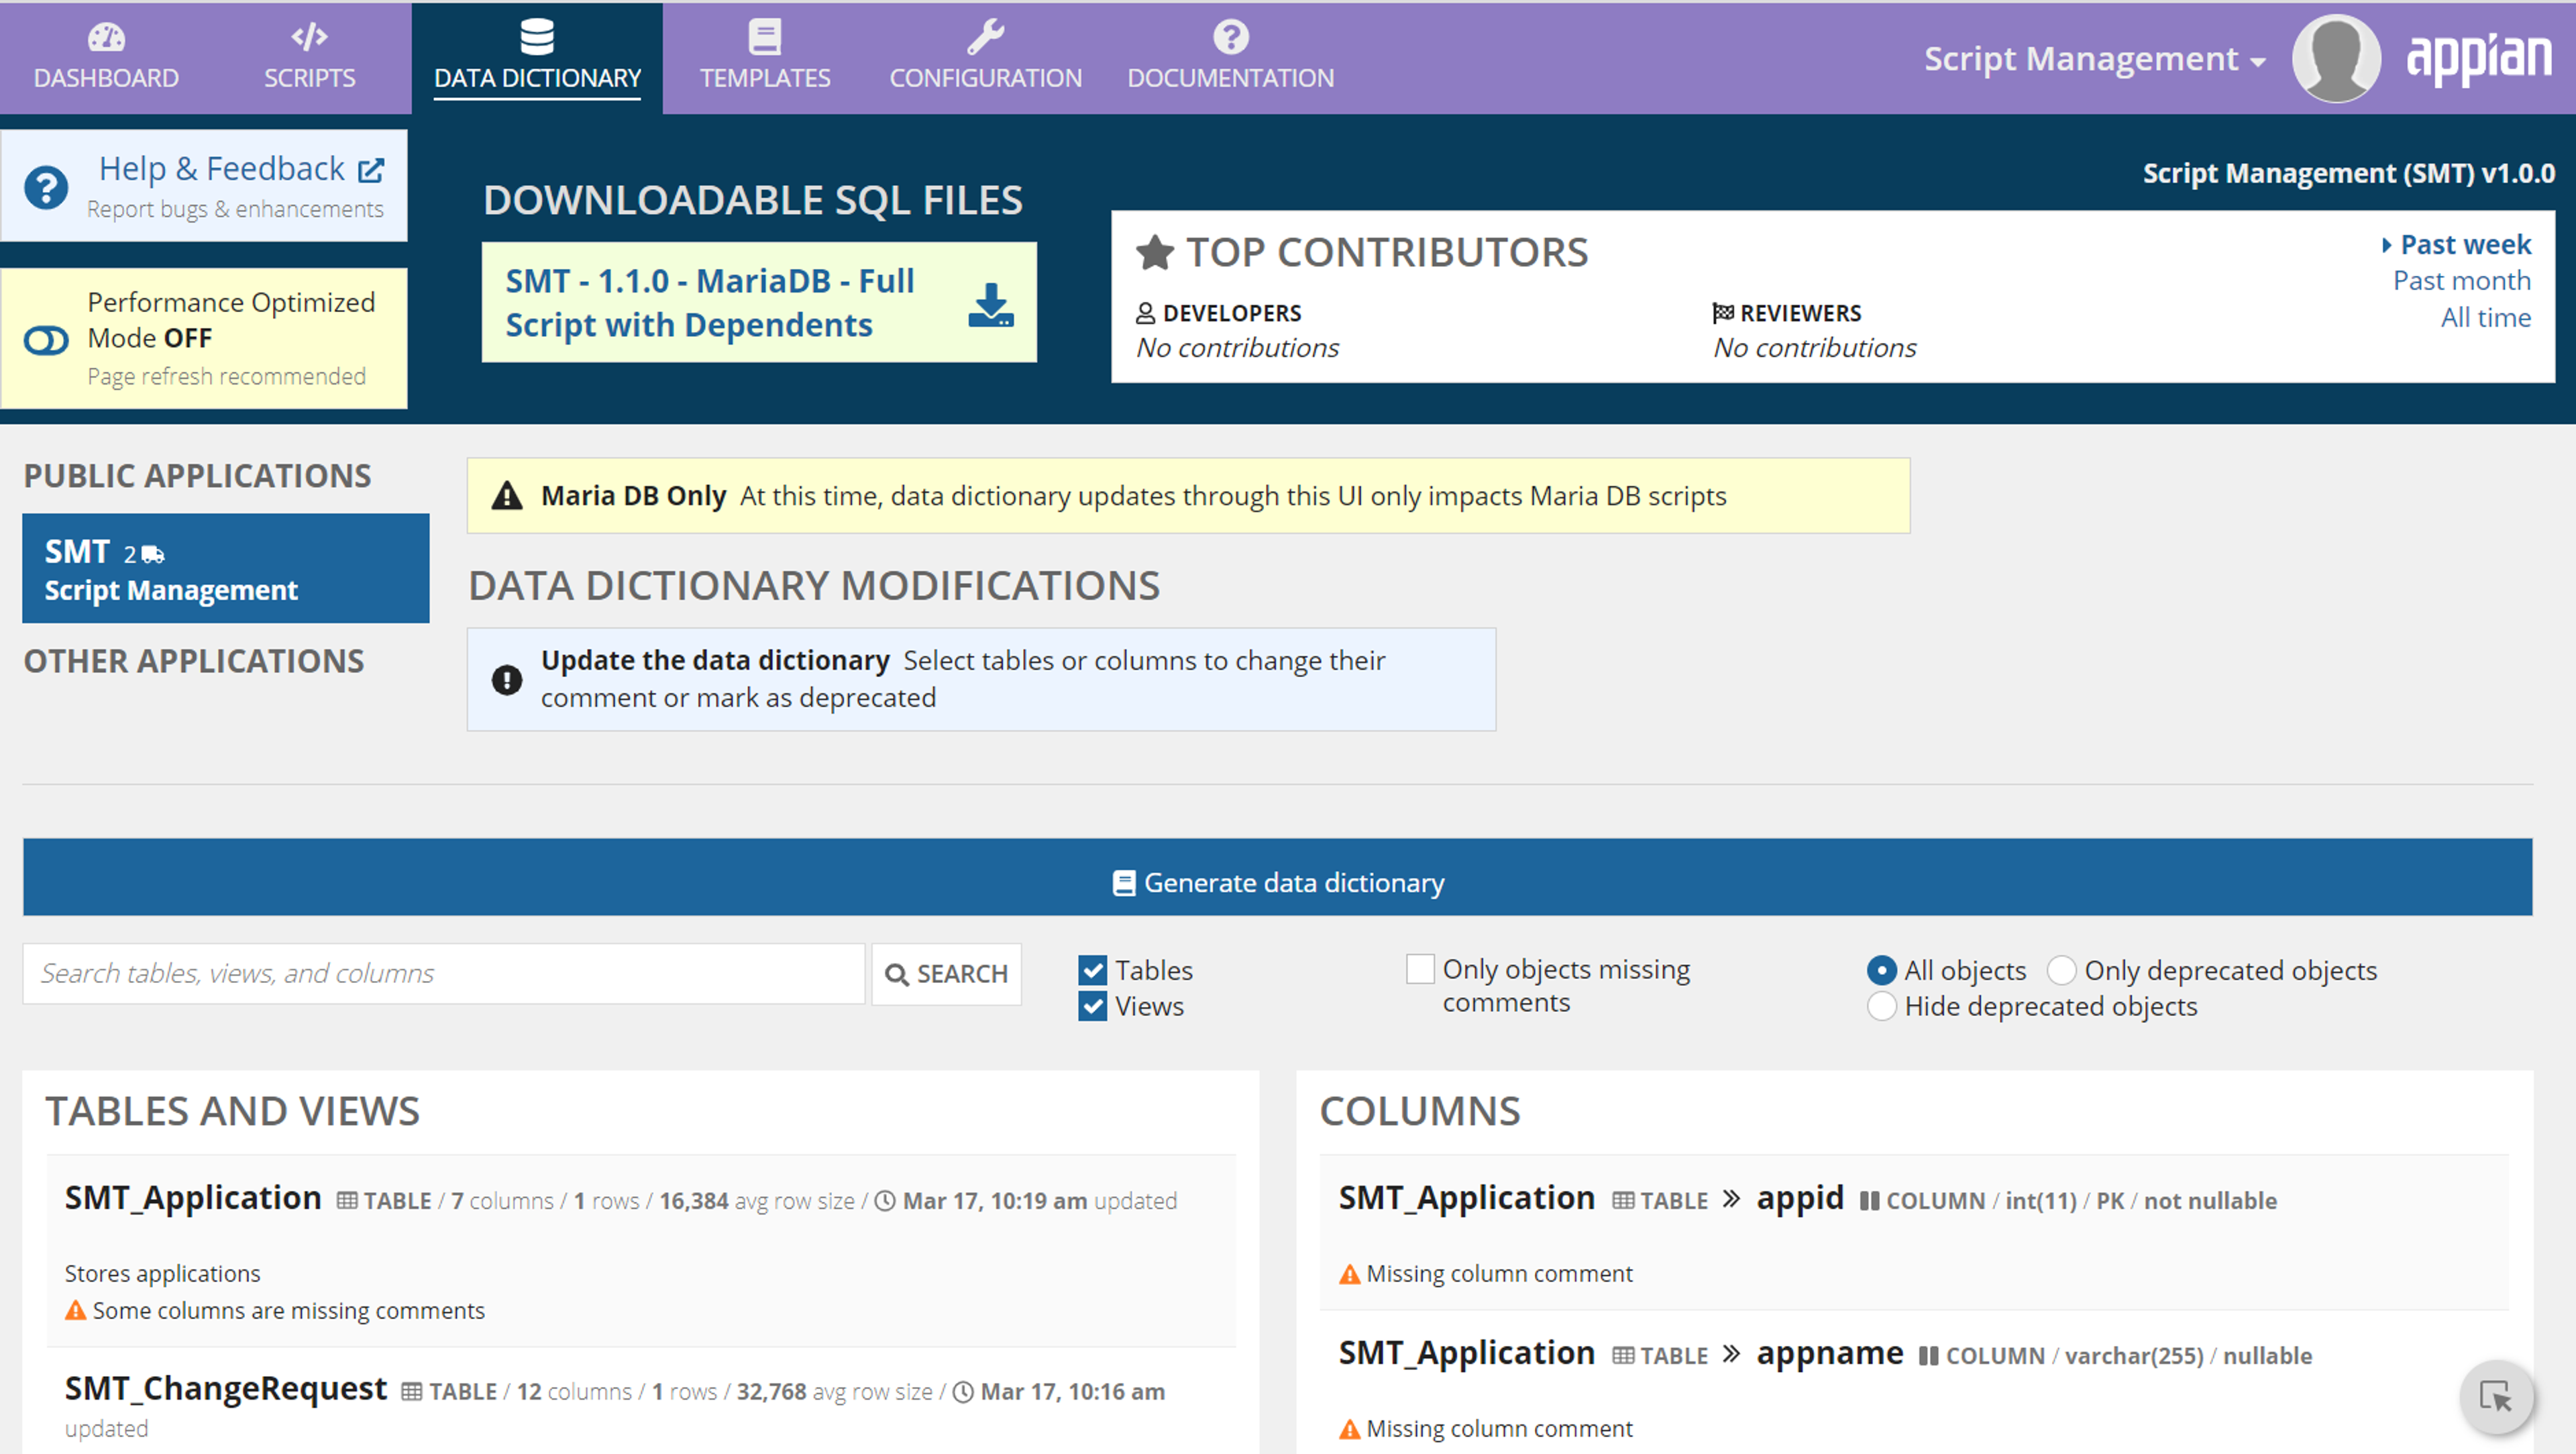Screen dimensions: 2576x1454
Task: Filter contributors by Past month
Action: click(2462, 281)
